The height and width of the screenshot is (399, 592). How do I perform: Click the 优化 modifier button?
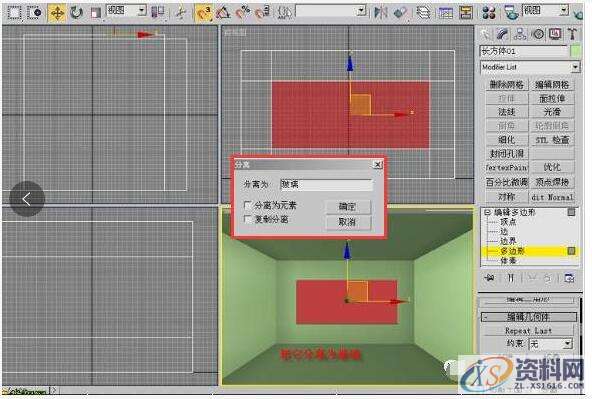[552, 167]
